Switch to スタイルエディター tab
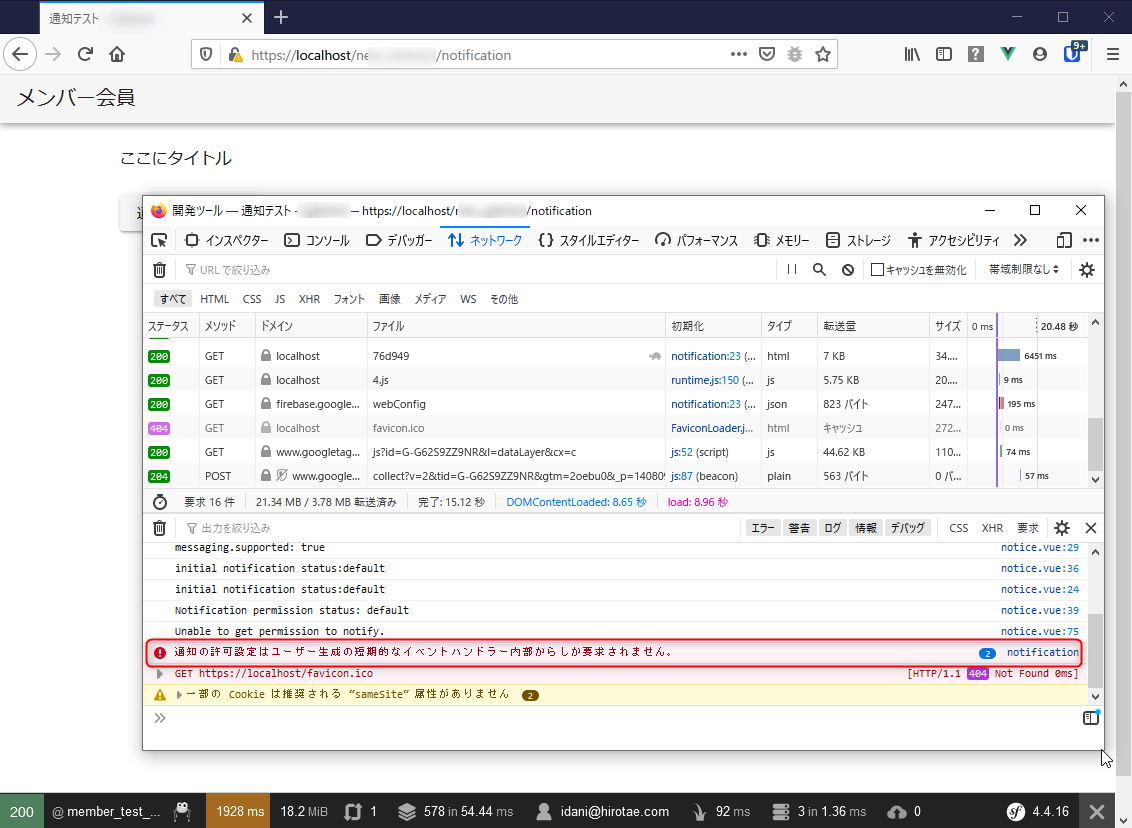 tap(588, 240)
